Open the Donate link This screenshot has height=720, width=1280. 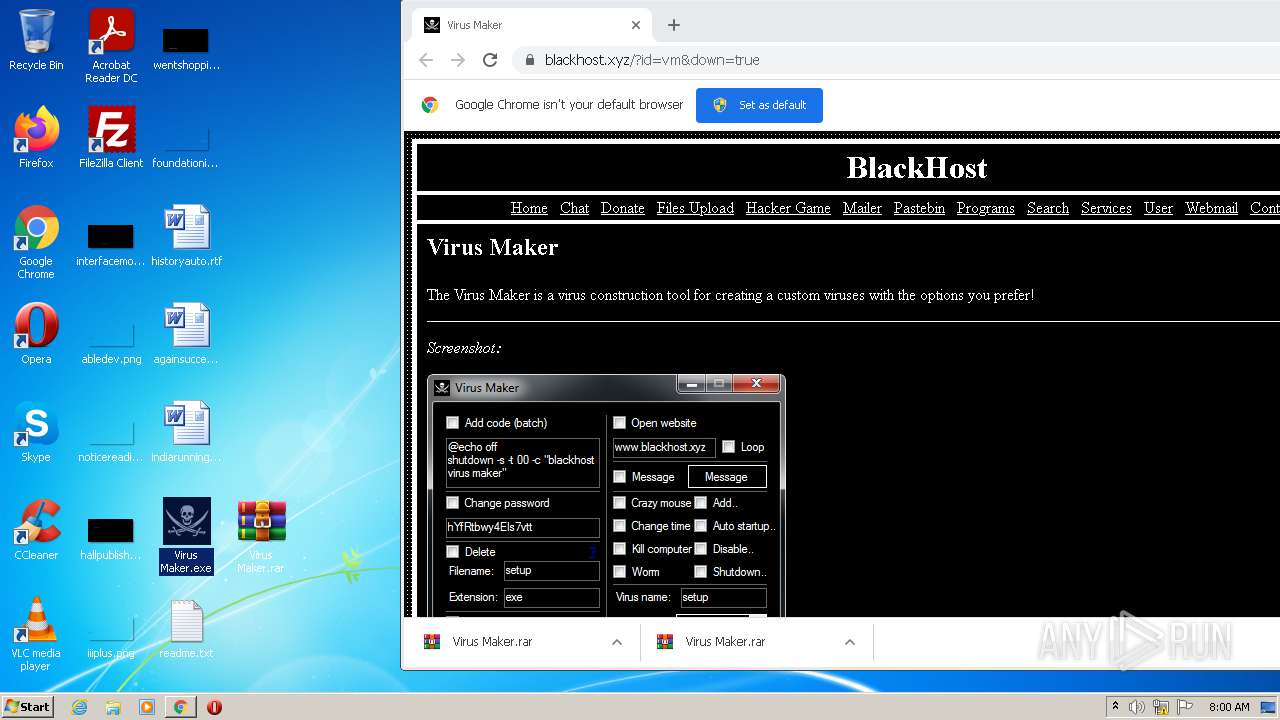622,208
